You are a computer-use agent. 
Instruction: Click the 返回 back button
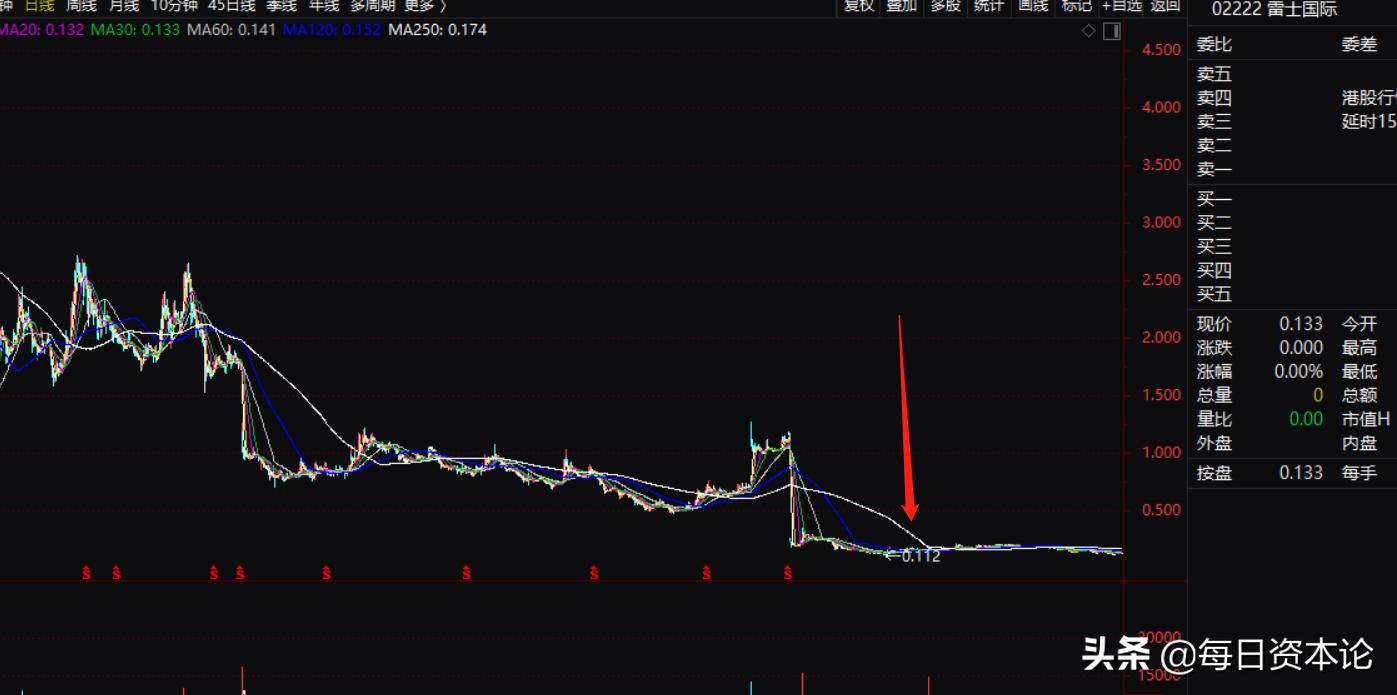point(1165,6)
